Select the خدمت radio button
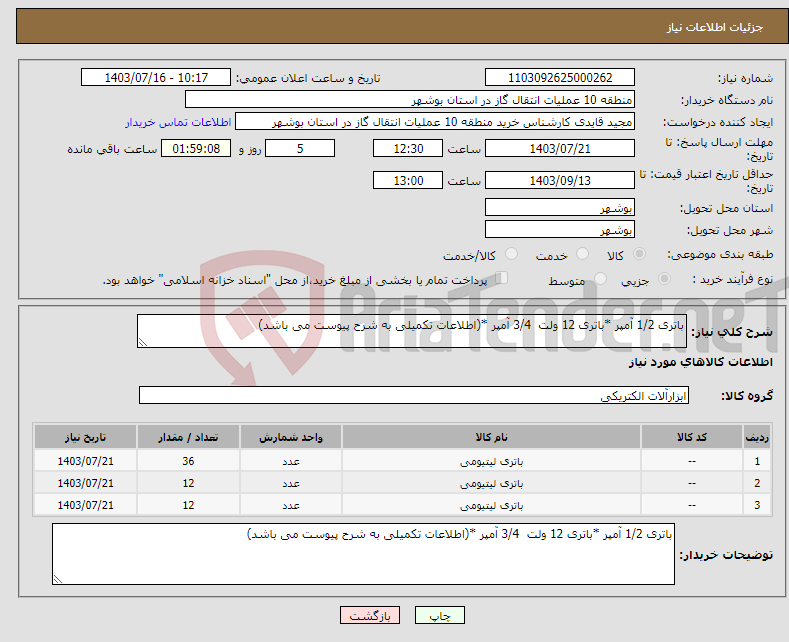The image size is (789, 642). [582, 254]
